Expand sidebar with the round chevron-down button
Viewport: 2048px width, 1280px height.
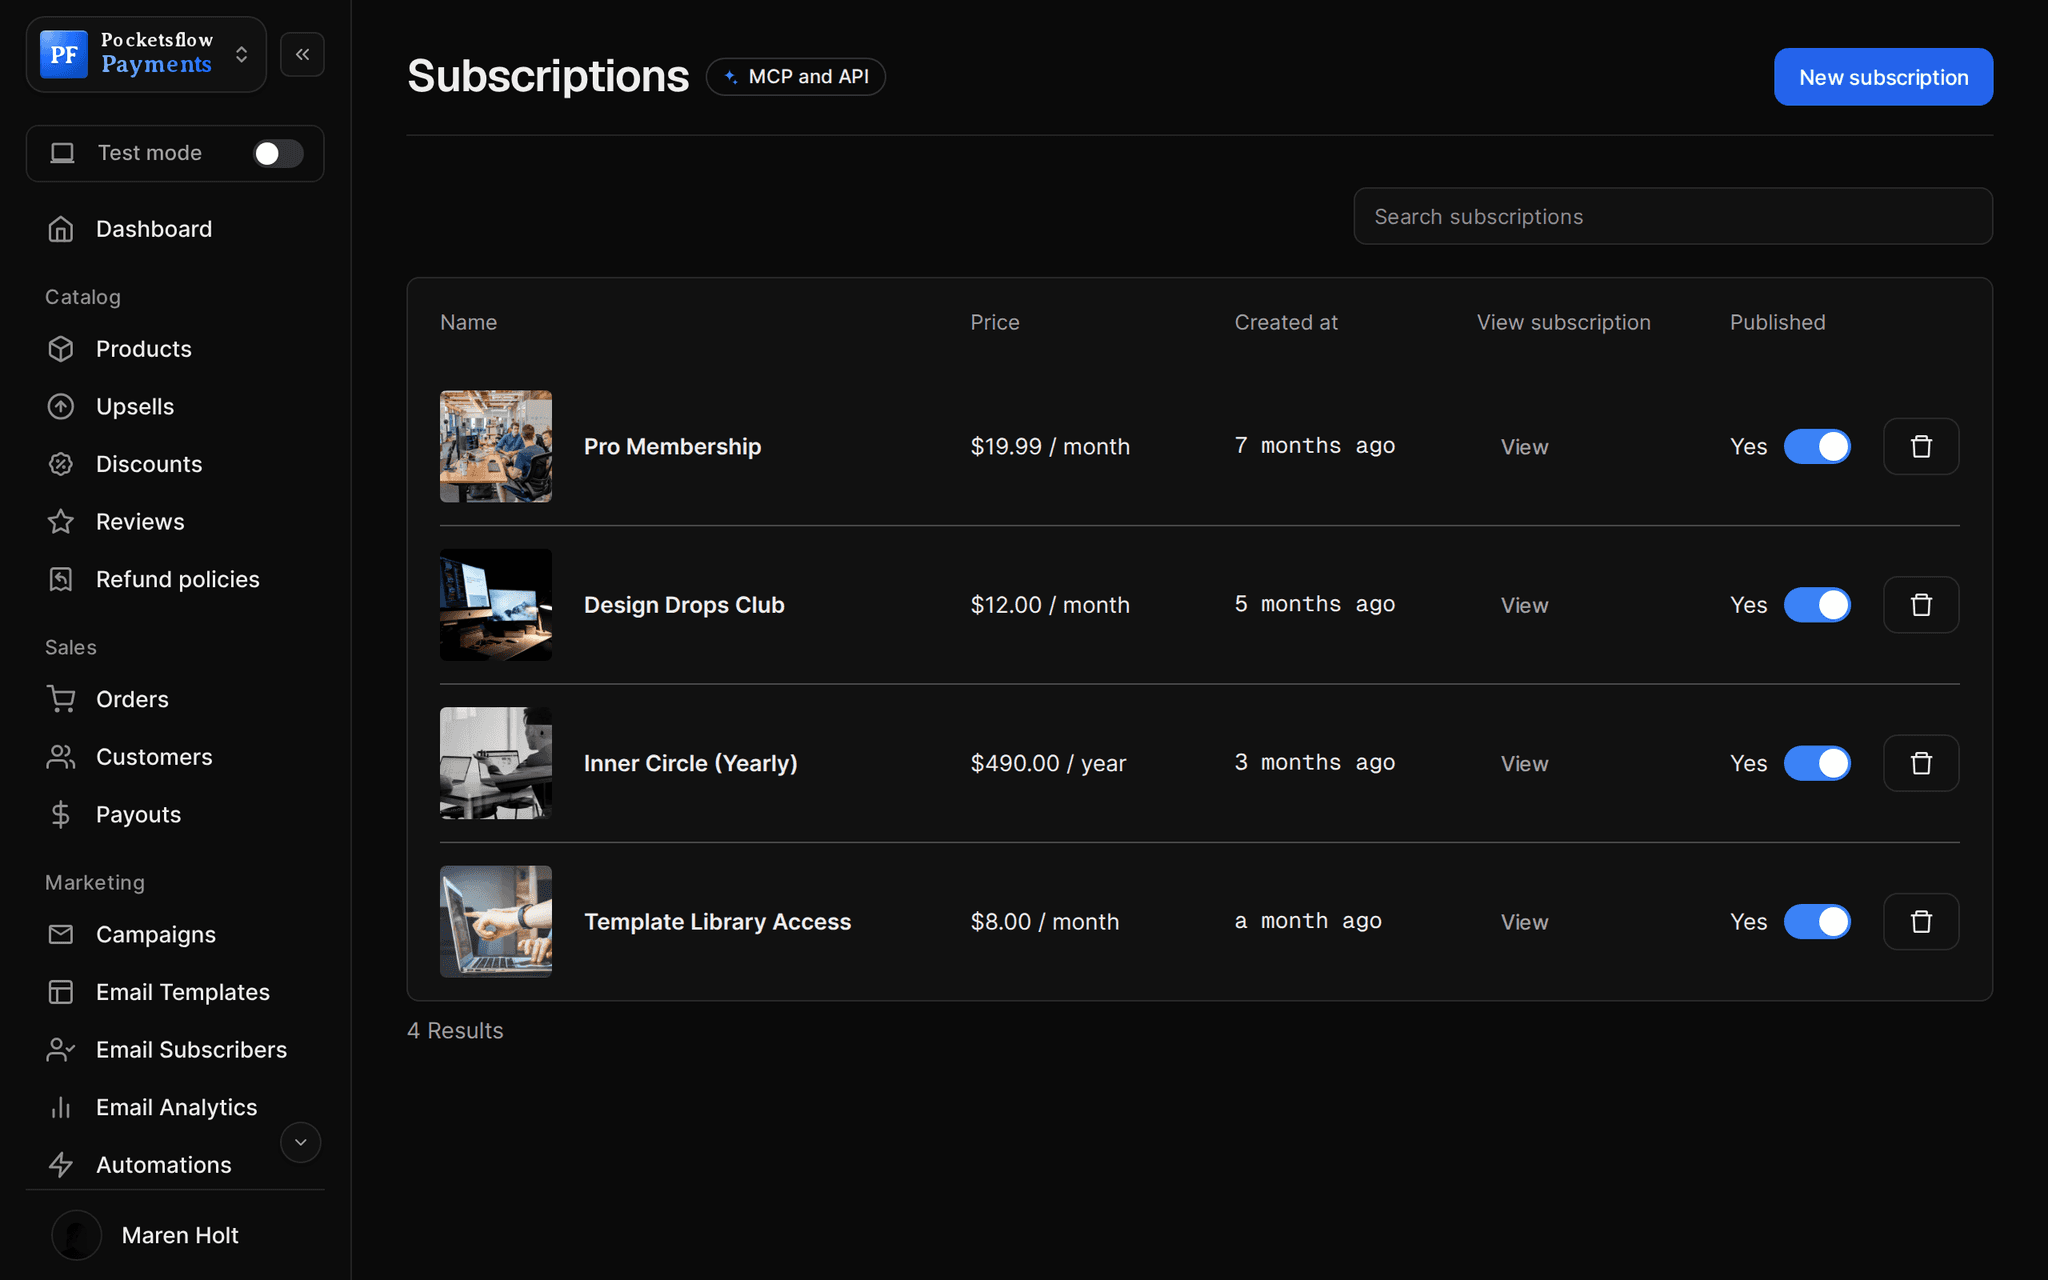[x=300, y=1142]
